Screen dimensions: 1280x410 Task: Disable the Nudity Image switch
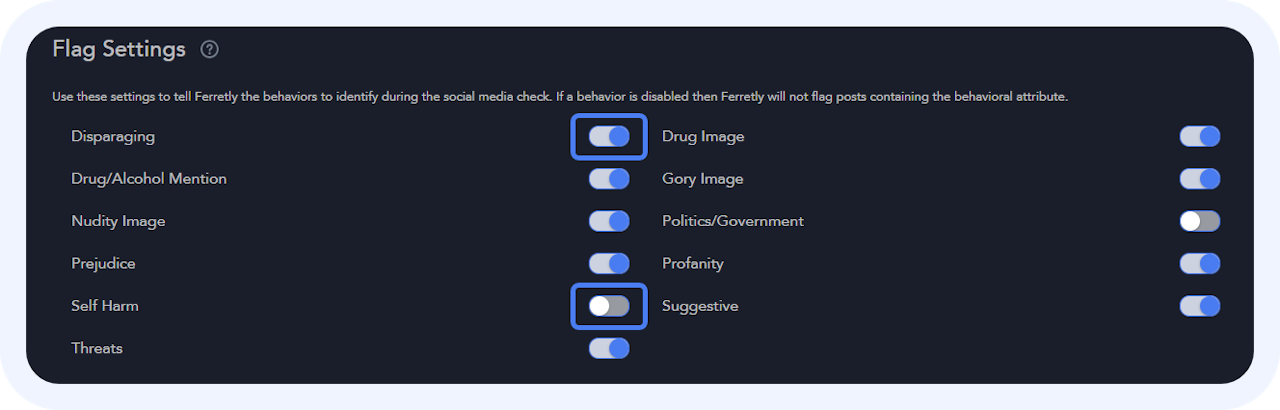[609, 221]
